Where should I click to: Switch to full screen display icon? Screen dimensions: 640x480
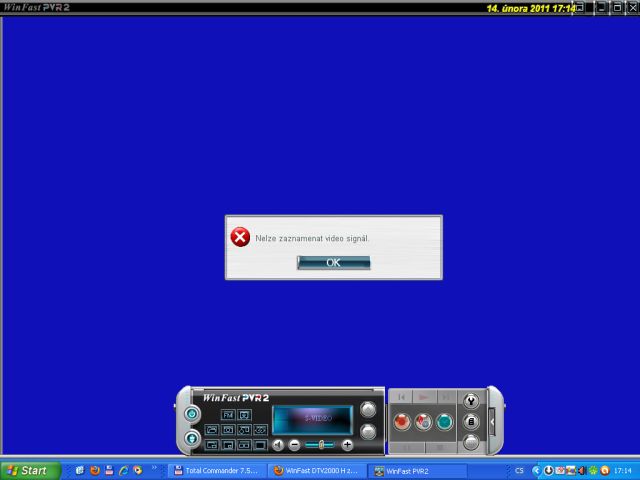pos(260,445)
